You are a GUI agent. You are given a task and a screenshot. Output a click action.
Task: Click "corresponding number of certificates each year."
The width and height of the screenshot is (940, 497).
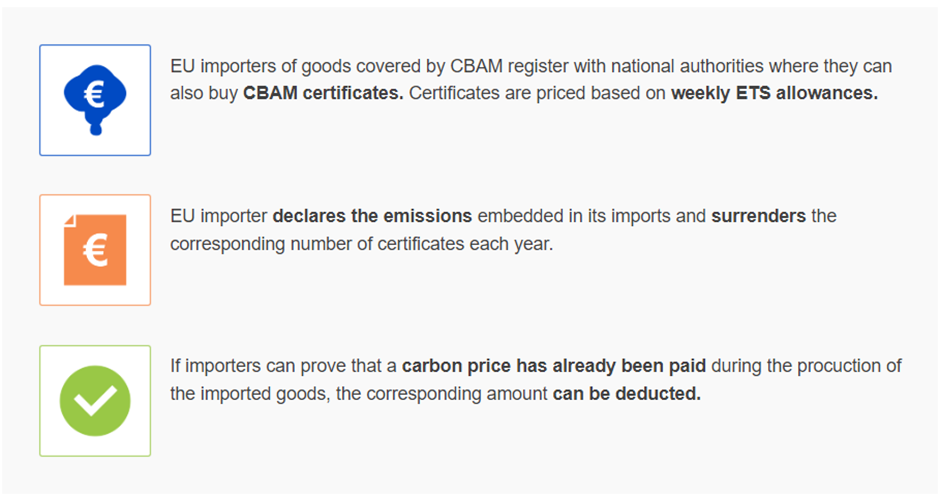360,244
